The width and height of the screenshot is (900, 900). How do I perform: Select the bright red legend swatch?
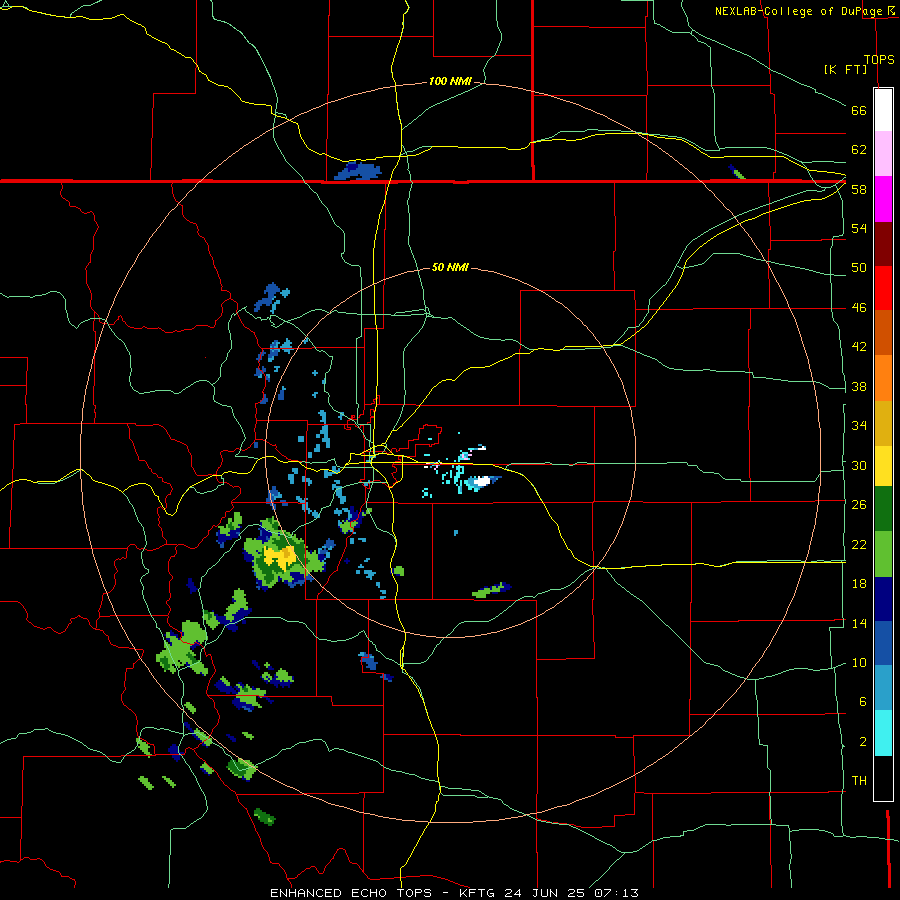click(x=883, y=288)
